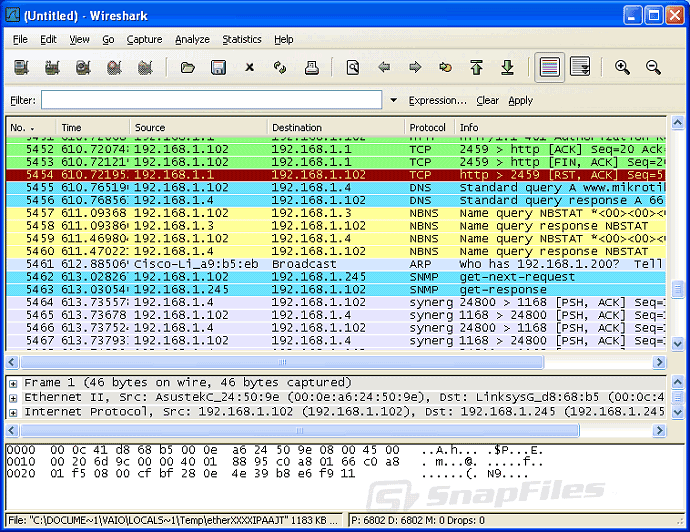Reload the capture file icon
Screen dimensions: 690x532
click(x=280, y=67)
